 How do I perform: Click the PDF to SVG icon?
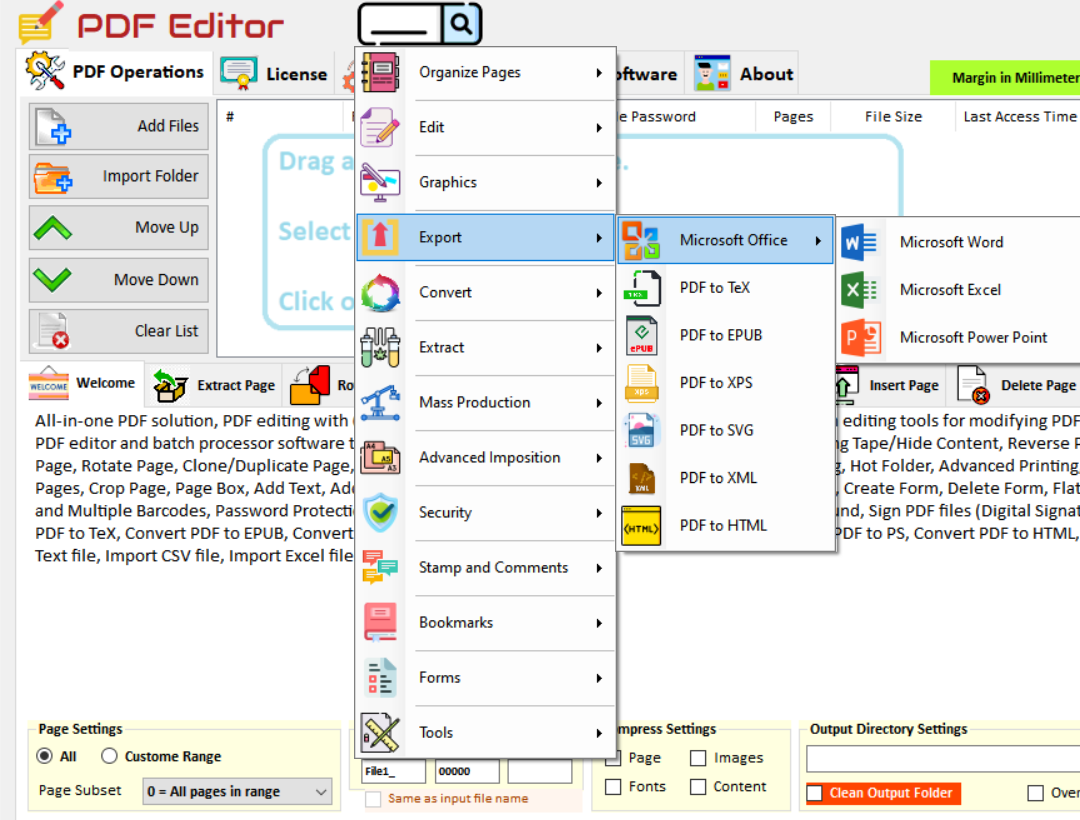click(x=641, y=430)
